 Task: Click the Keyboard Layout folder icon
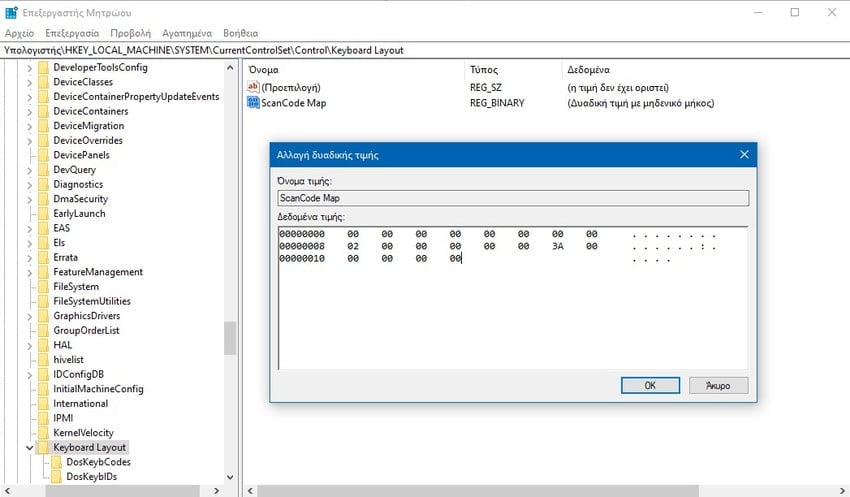[43, 447]
